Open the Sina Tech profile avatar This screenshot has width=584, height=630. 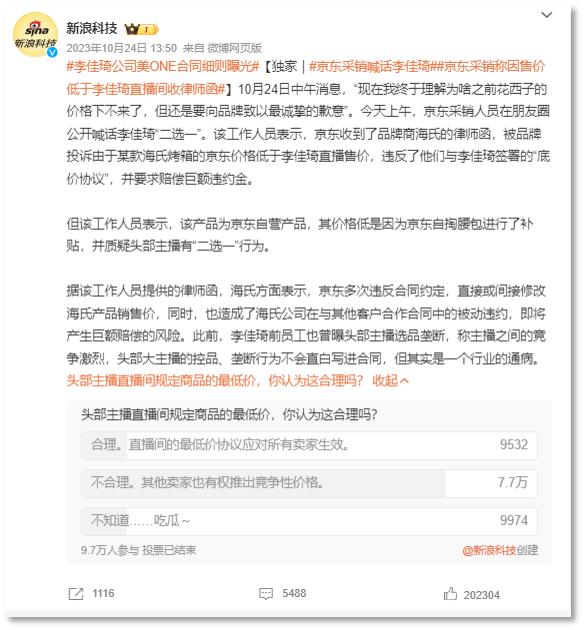tap(35, 34)
